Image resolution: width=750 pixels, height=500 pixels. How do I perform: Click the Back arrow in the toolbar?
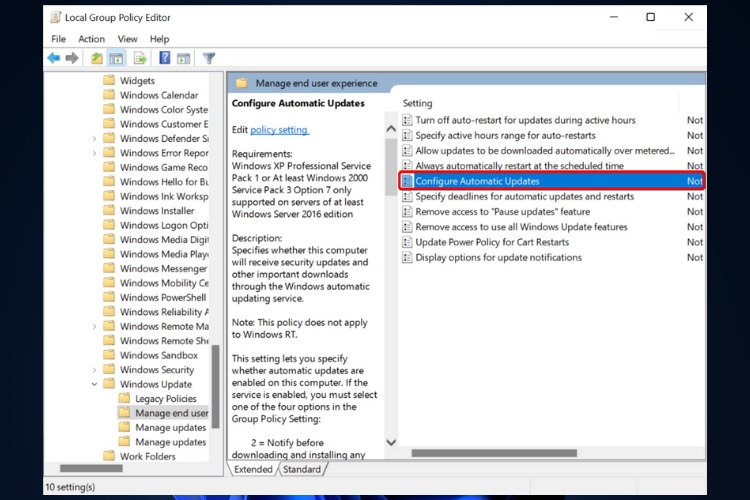(53, 58)
